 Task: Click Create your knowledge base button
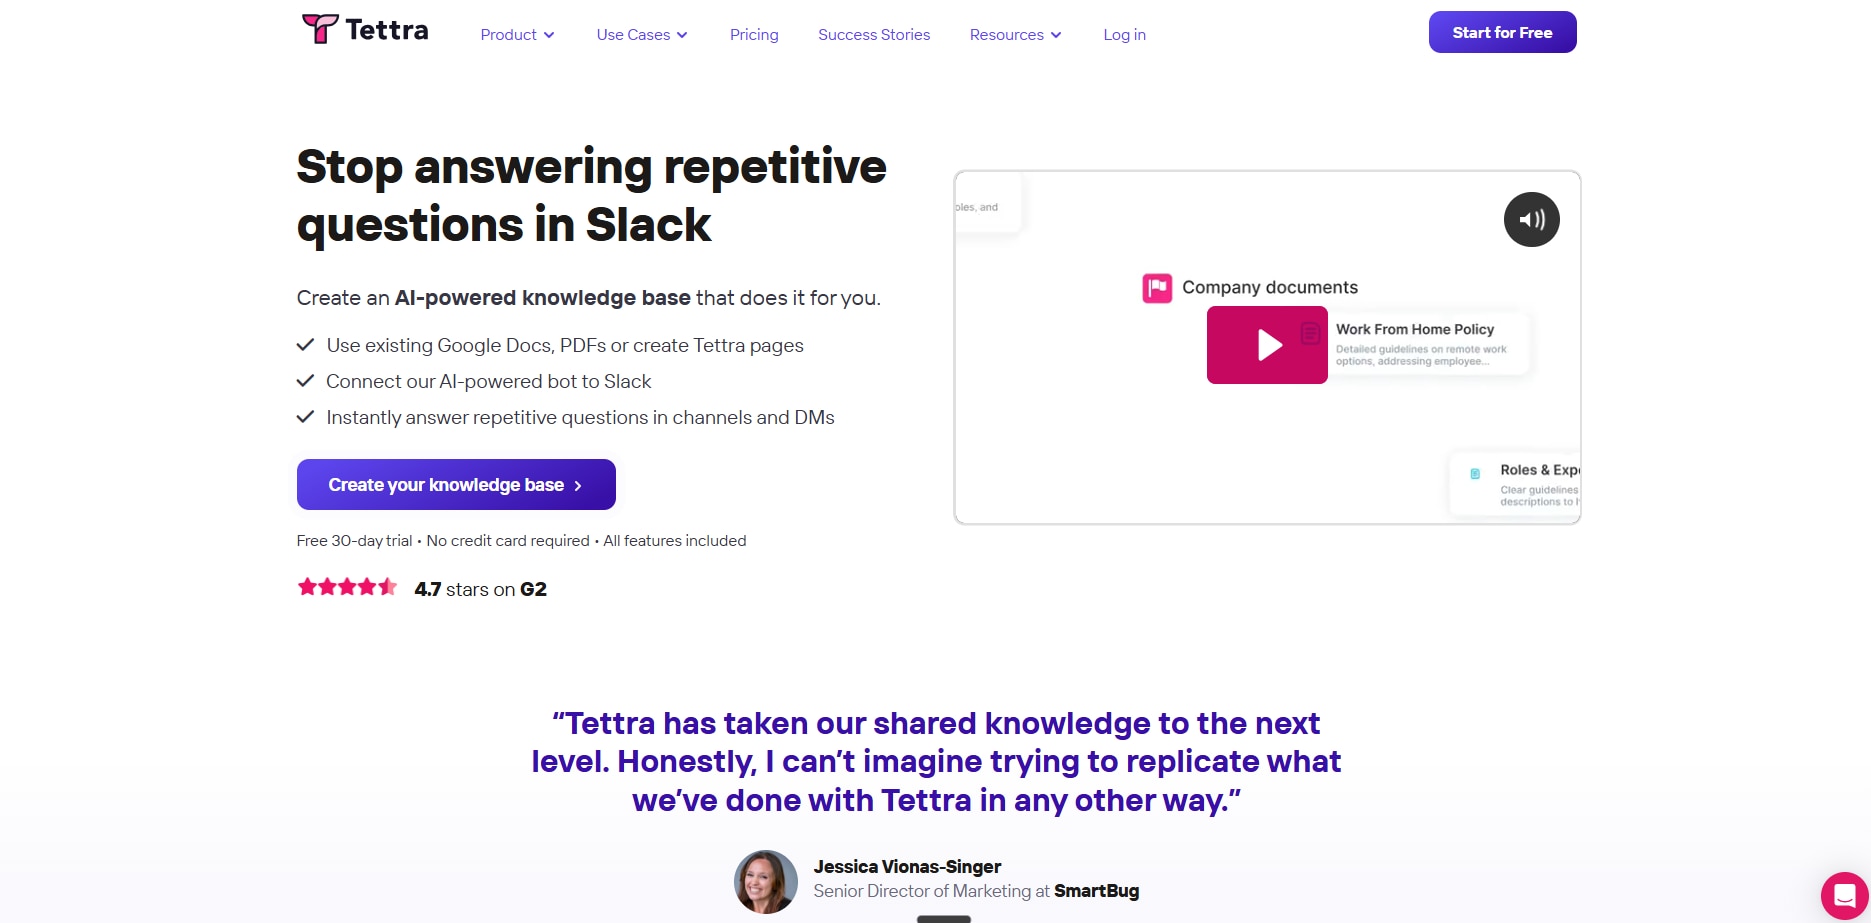(456, 485)
